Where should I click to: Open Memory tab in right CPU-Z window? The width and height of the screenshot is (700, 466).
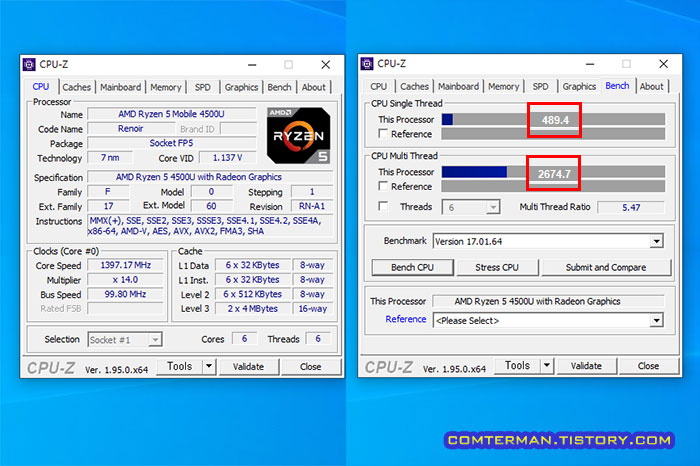pos(503,86)
